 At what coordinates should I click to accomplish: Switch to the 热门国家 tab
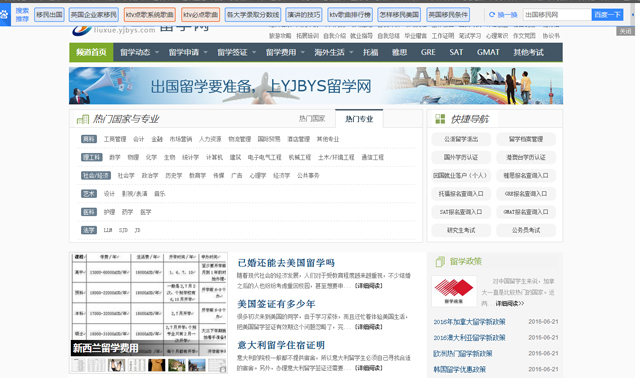point(312,118)
